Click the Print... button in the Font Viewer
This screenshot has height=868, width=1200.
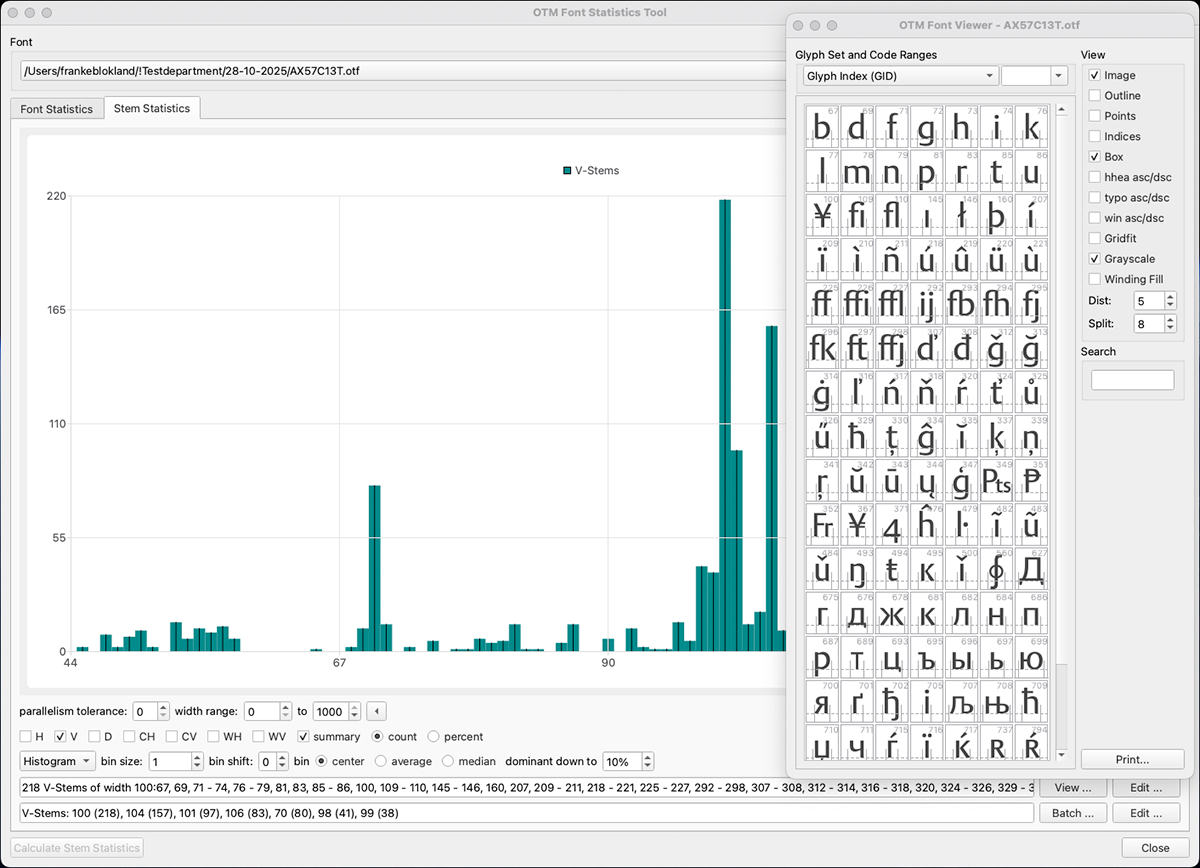1132,759
